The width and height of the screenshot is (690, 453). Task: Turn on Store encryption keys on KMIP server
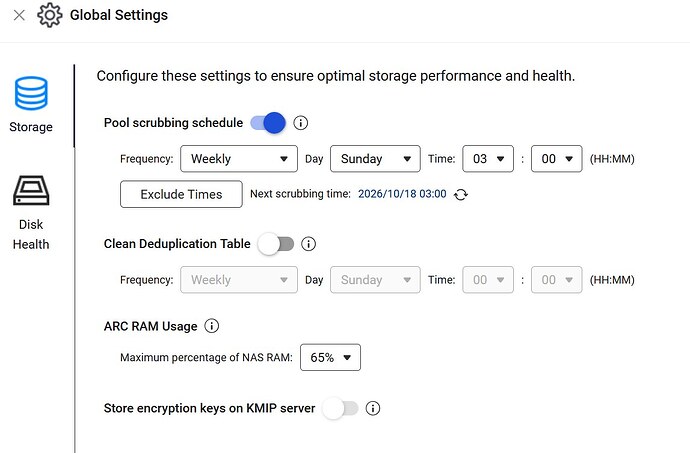pos(340,409)
